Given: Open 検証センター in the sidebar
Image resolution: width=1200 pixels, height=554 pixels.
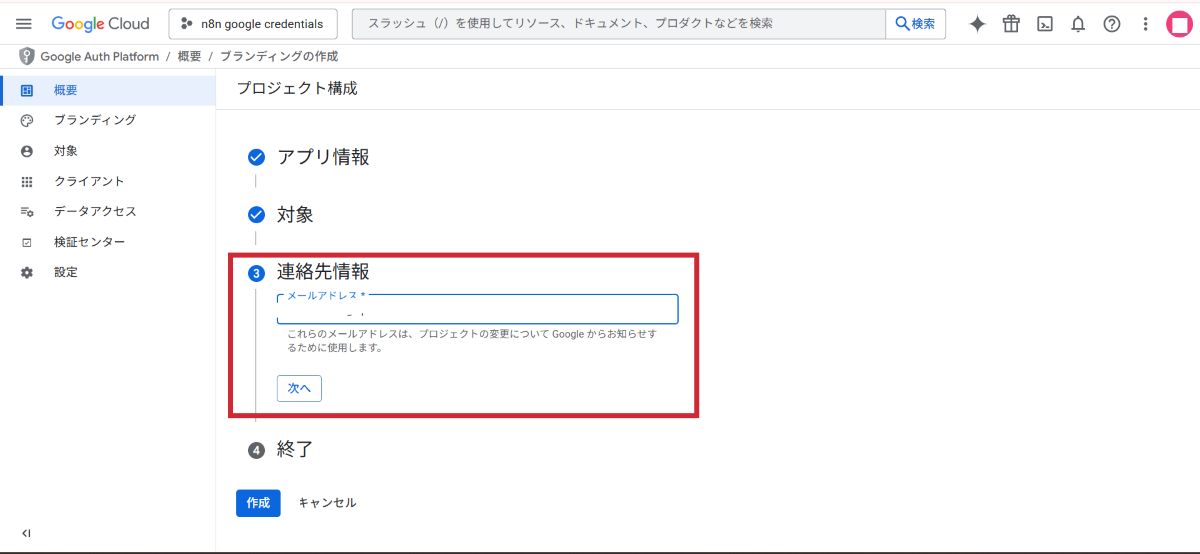Looking at the screenshot, I should tap(89, 242).
